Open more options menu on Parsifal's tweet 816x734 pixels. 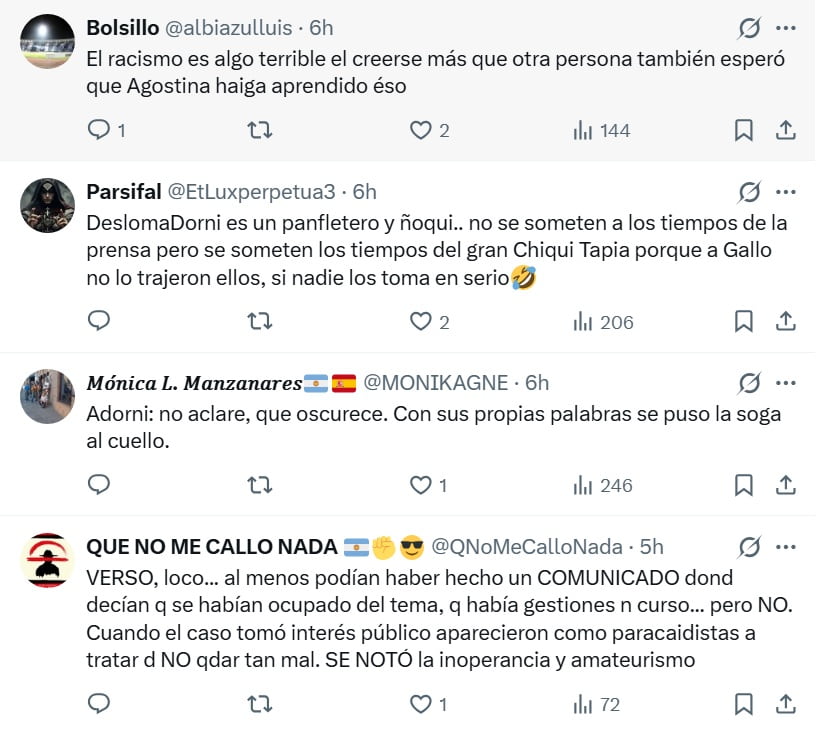786,192
